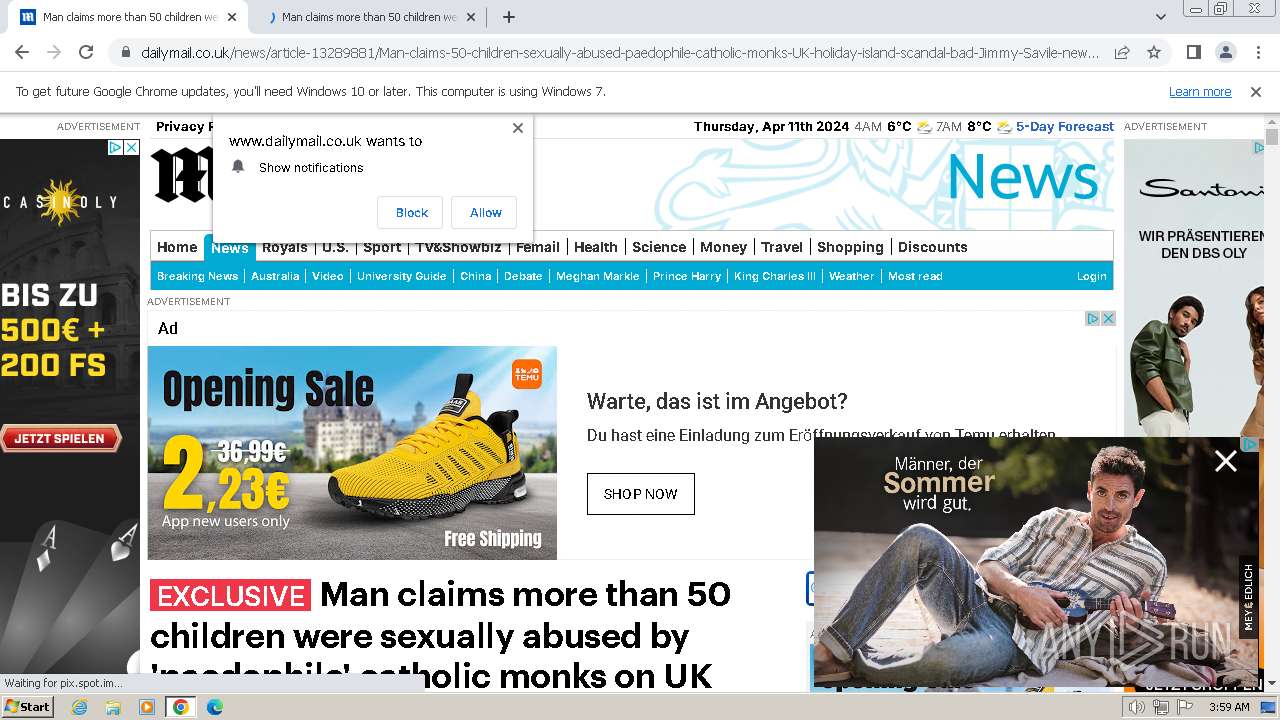Click the address bar URL

[x=620, y=52]
